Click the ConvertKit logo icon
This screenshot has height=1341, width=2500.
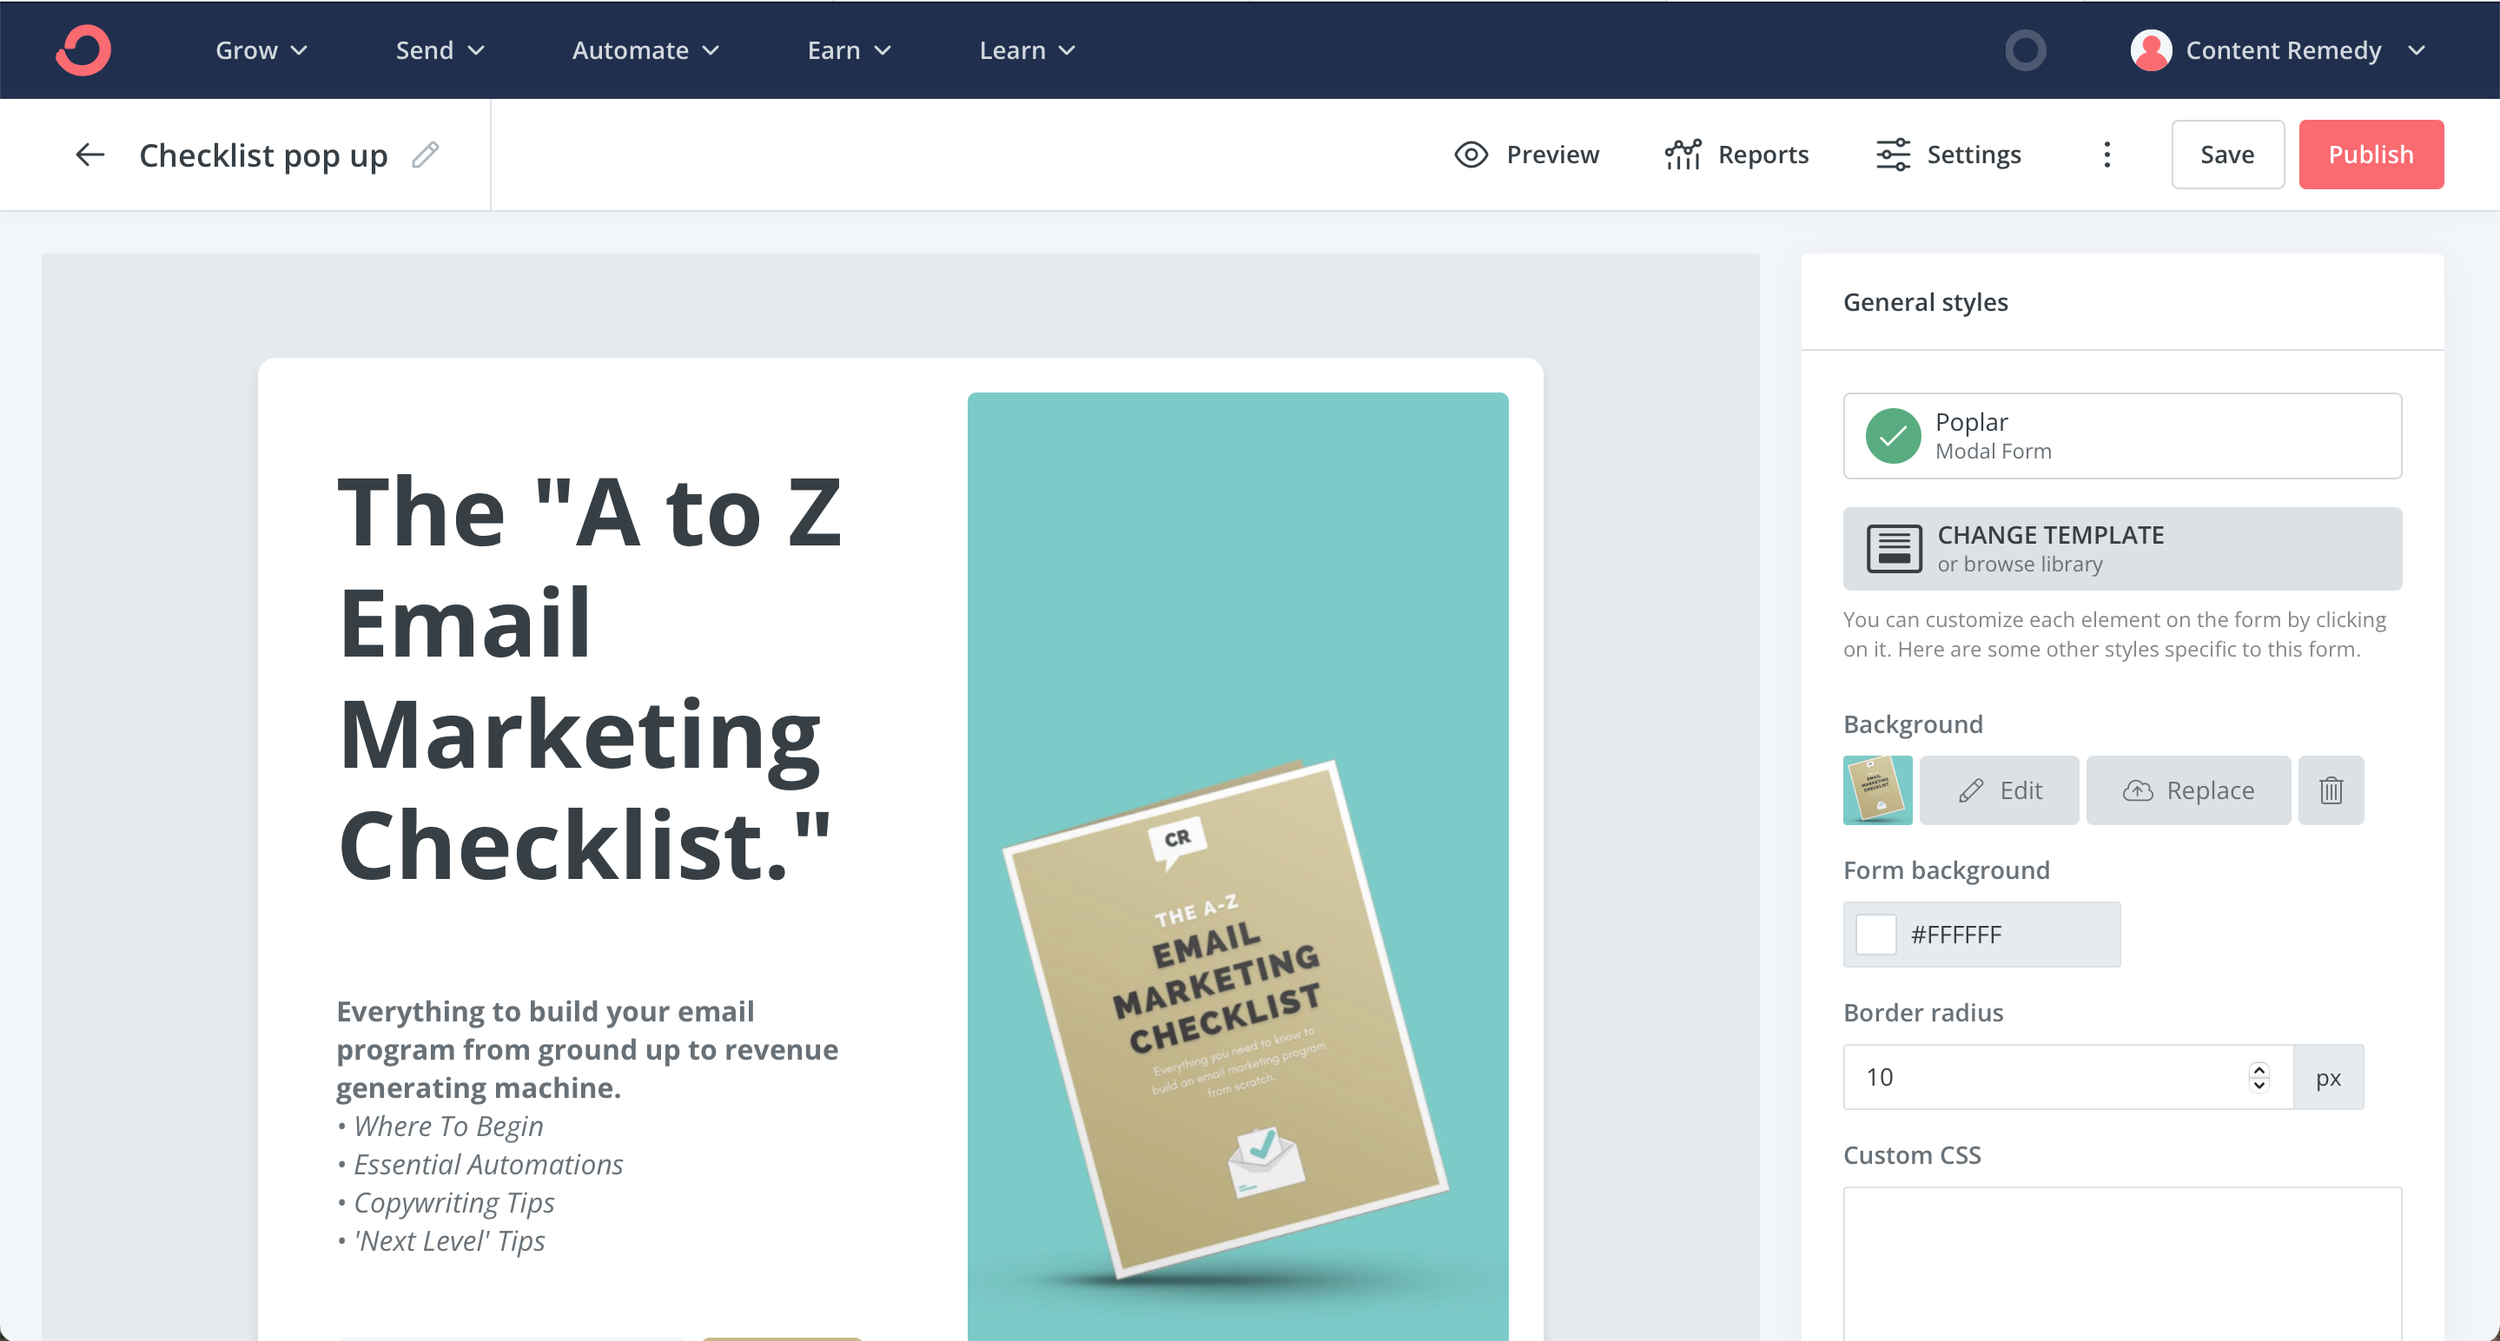83,50
